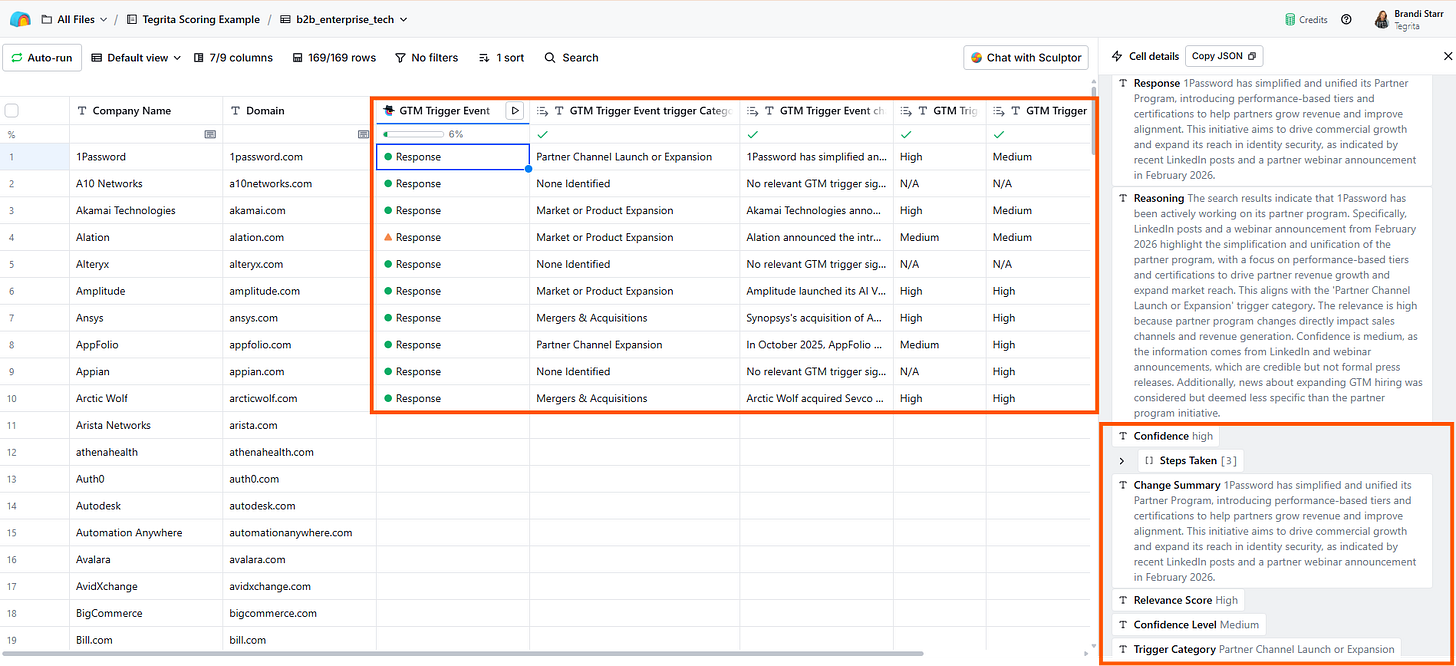Click the autodesk.com domain cell

[299, 506]
